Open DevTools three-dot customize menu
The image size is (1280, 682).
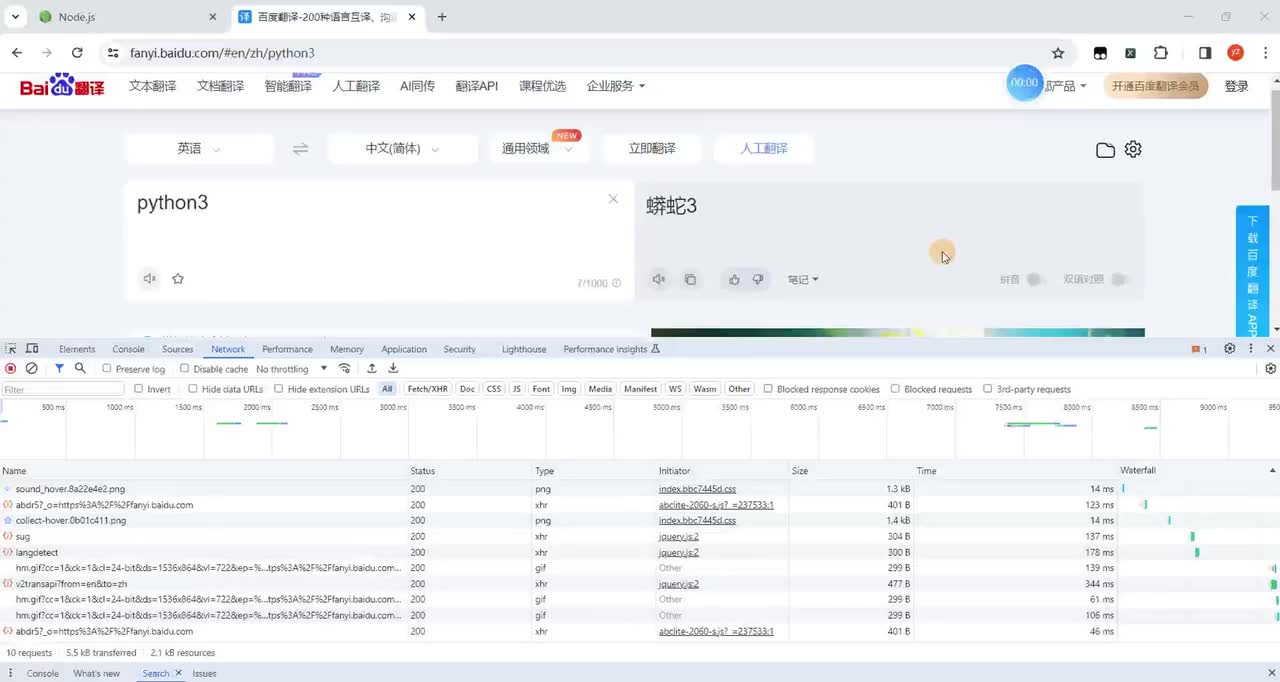[x=1251, y=349]
